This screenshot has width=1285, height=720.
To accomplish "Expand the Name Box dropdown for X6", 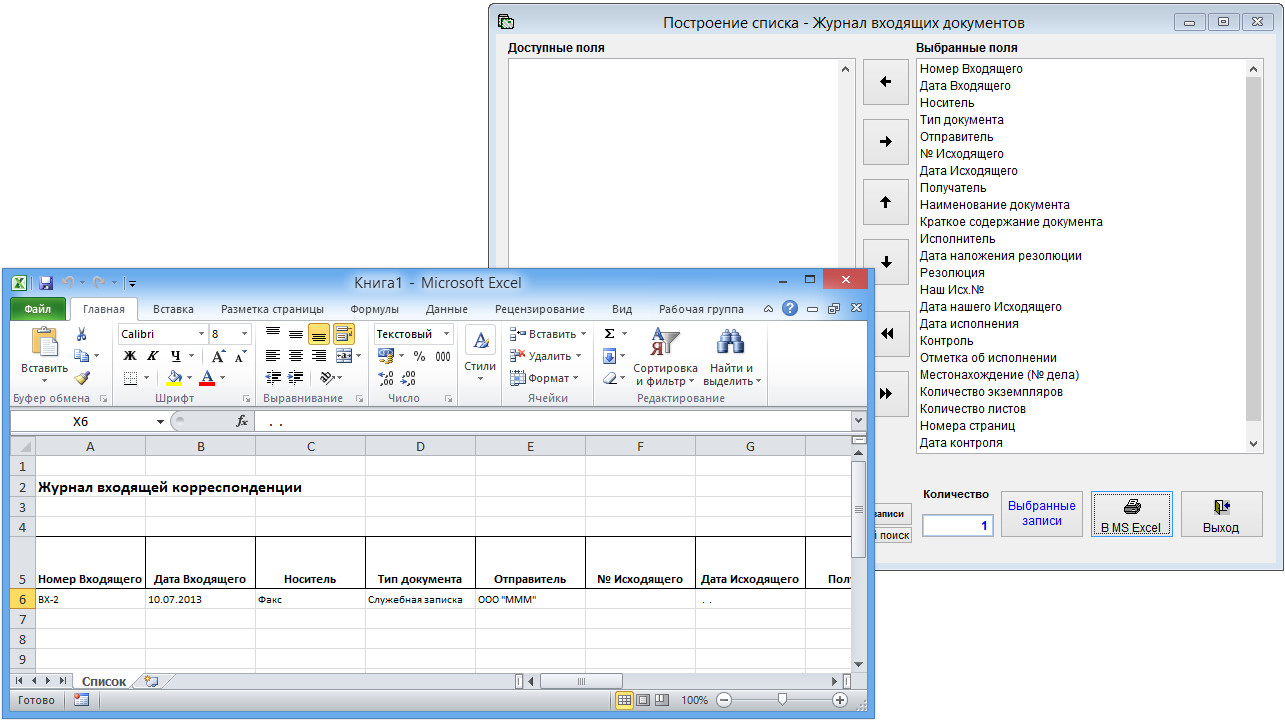I will click(160, 422).
